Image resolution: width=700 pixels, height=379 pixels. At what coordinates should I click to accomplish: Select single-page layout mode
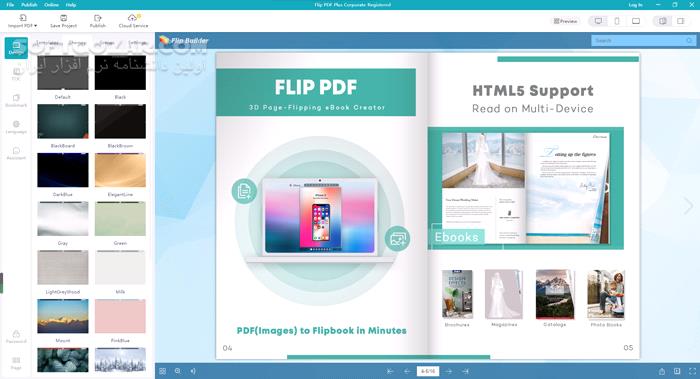tap(681, 21)
